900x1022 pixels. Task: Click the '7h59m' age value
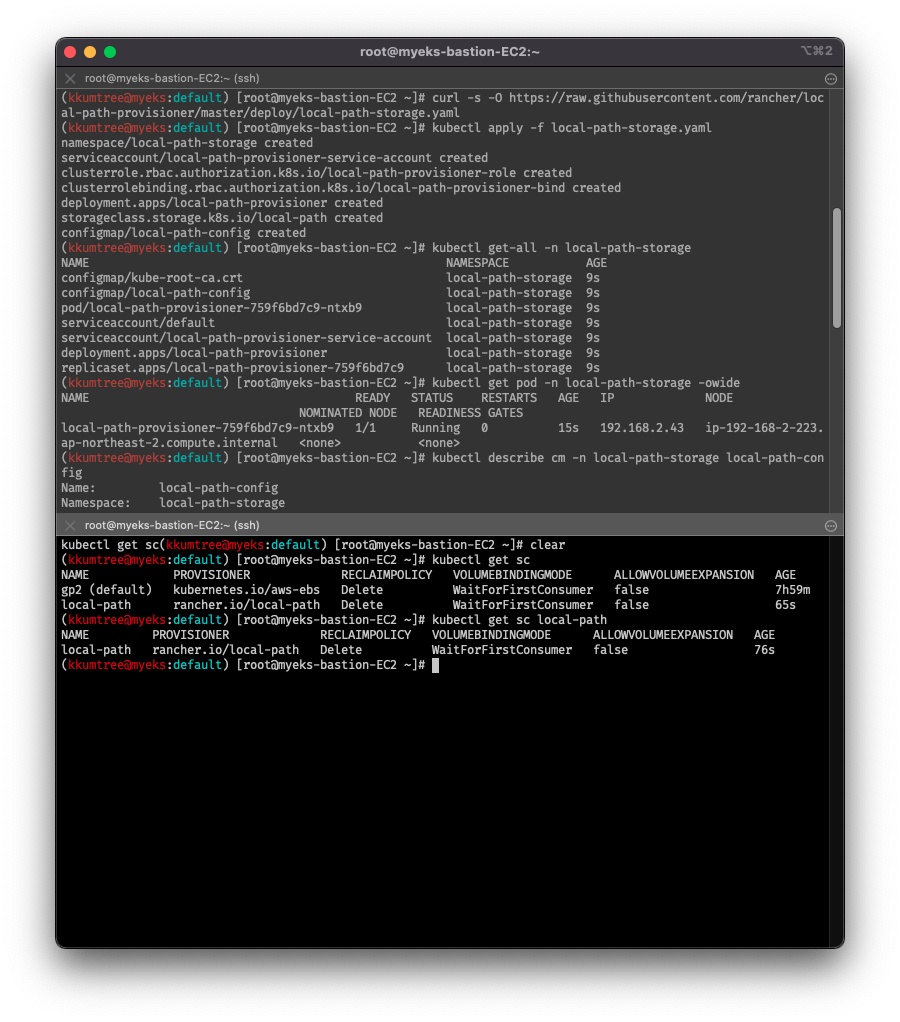coord(792,590)
